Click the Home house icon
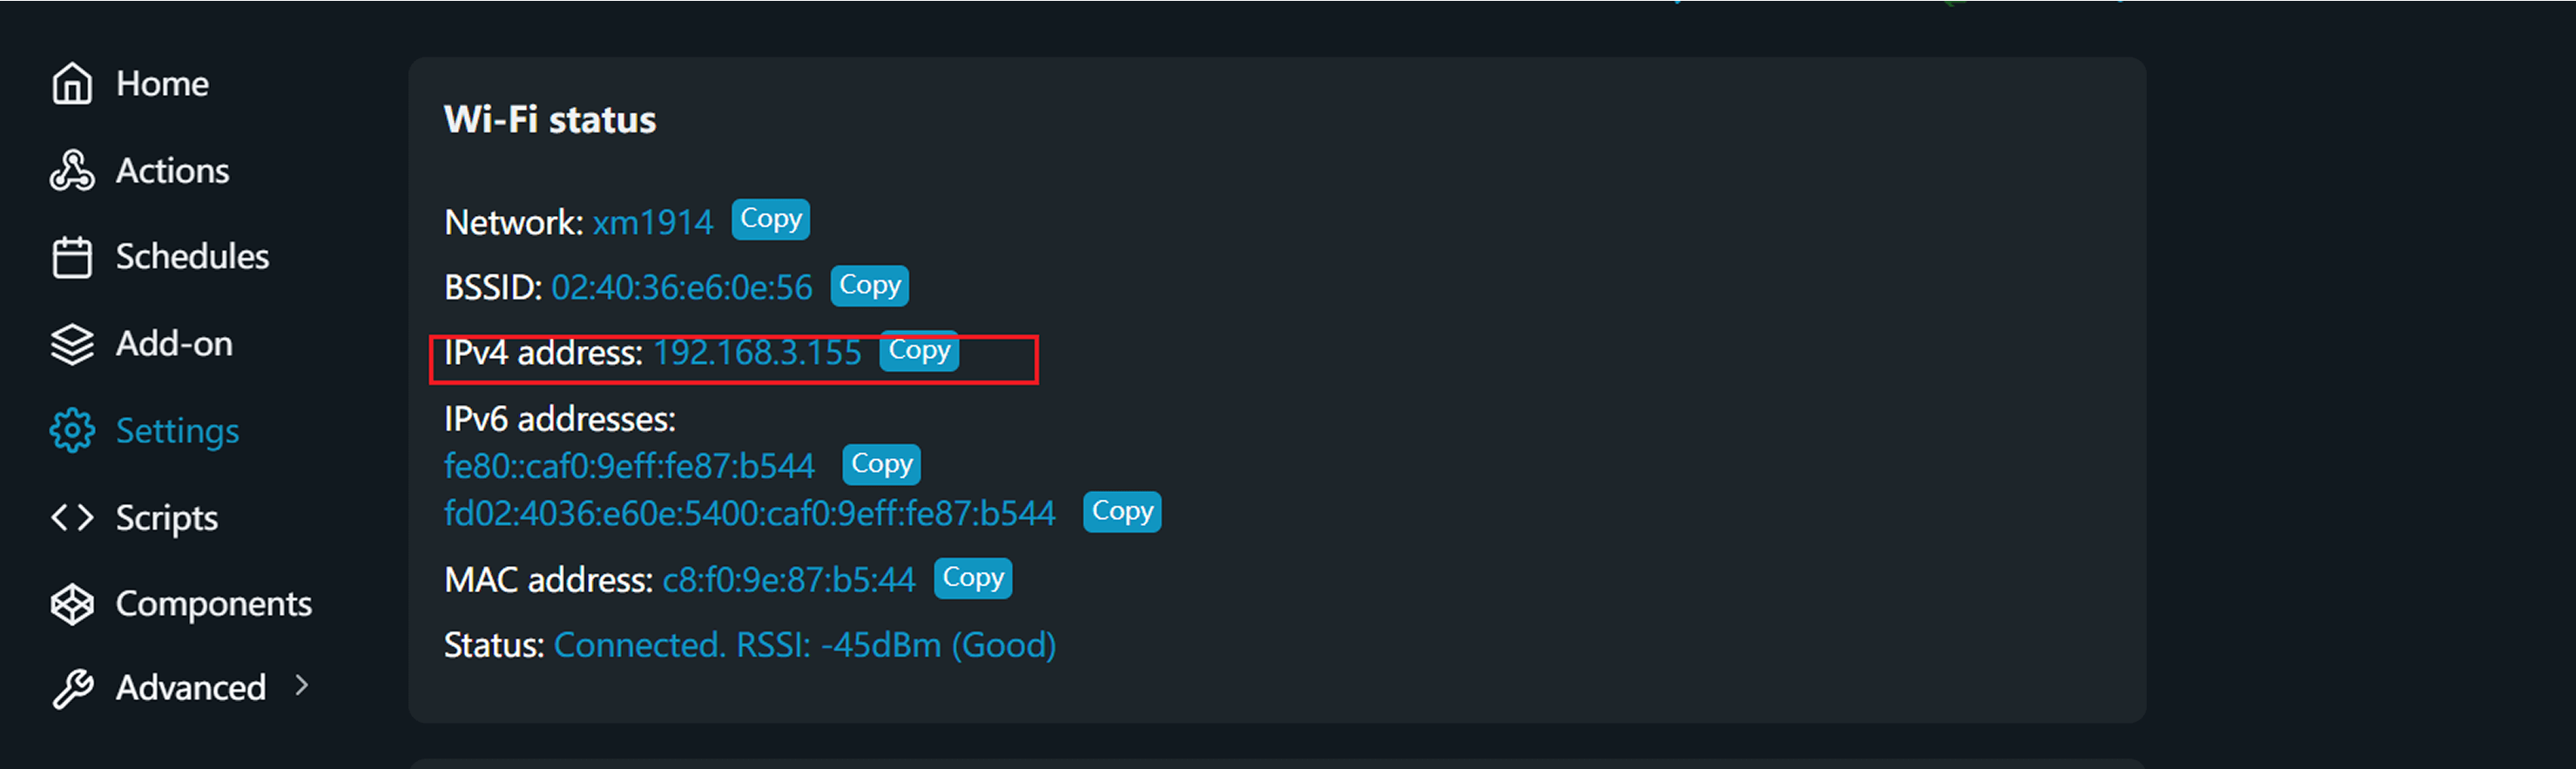The image size is (2576, 769). tap(72, 84)
